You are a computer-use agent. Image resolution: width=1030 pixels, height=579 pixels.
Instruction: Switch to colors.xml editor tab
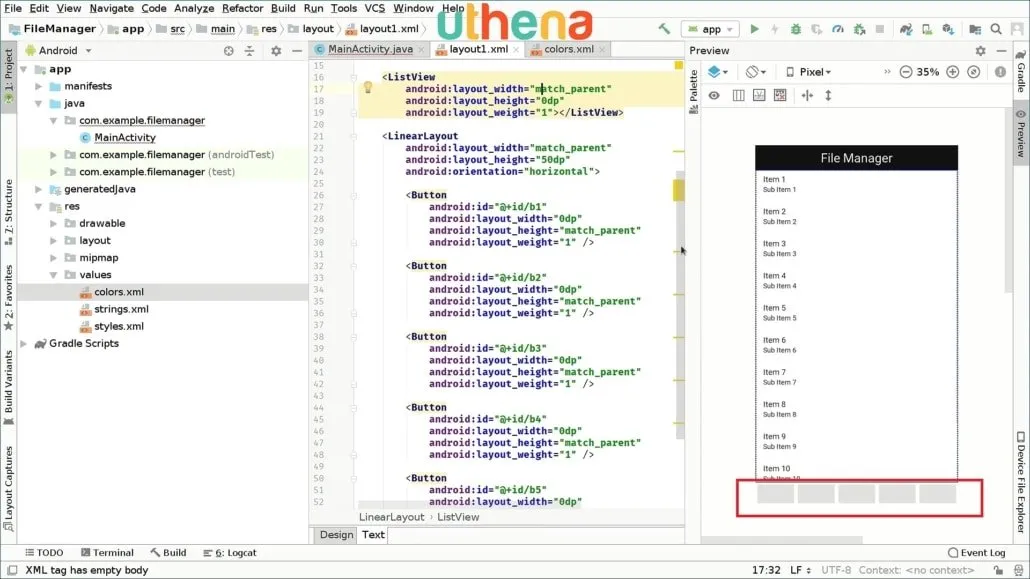pos(568,49)
